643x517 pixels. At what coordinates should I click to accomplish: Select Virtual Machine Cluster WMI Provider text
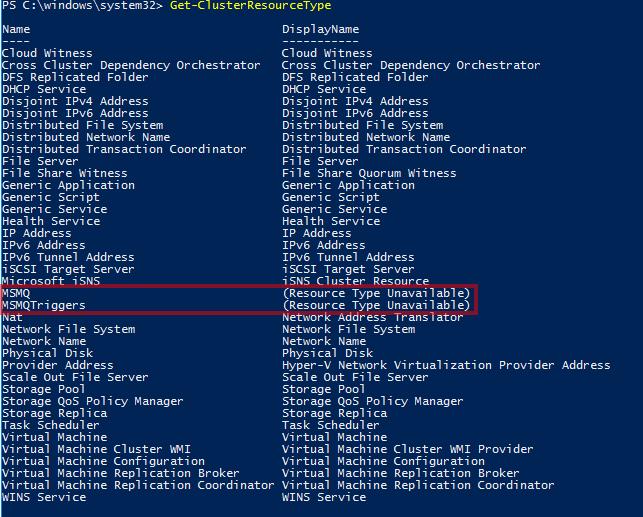408,449
